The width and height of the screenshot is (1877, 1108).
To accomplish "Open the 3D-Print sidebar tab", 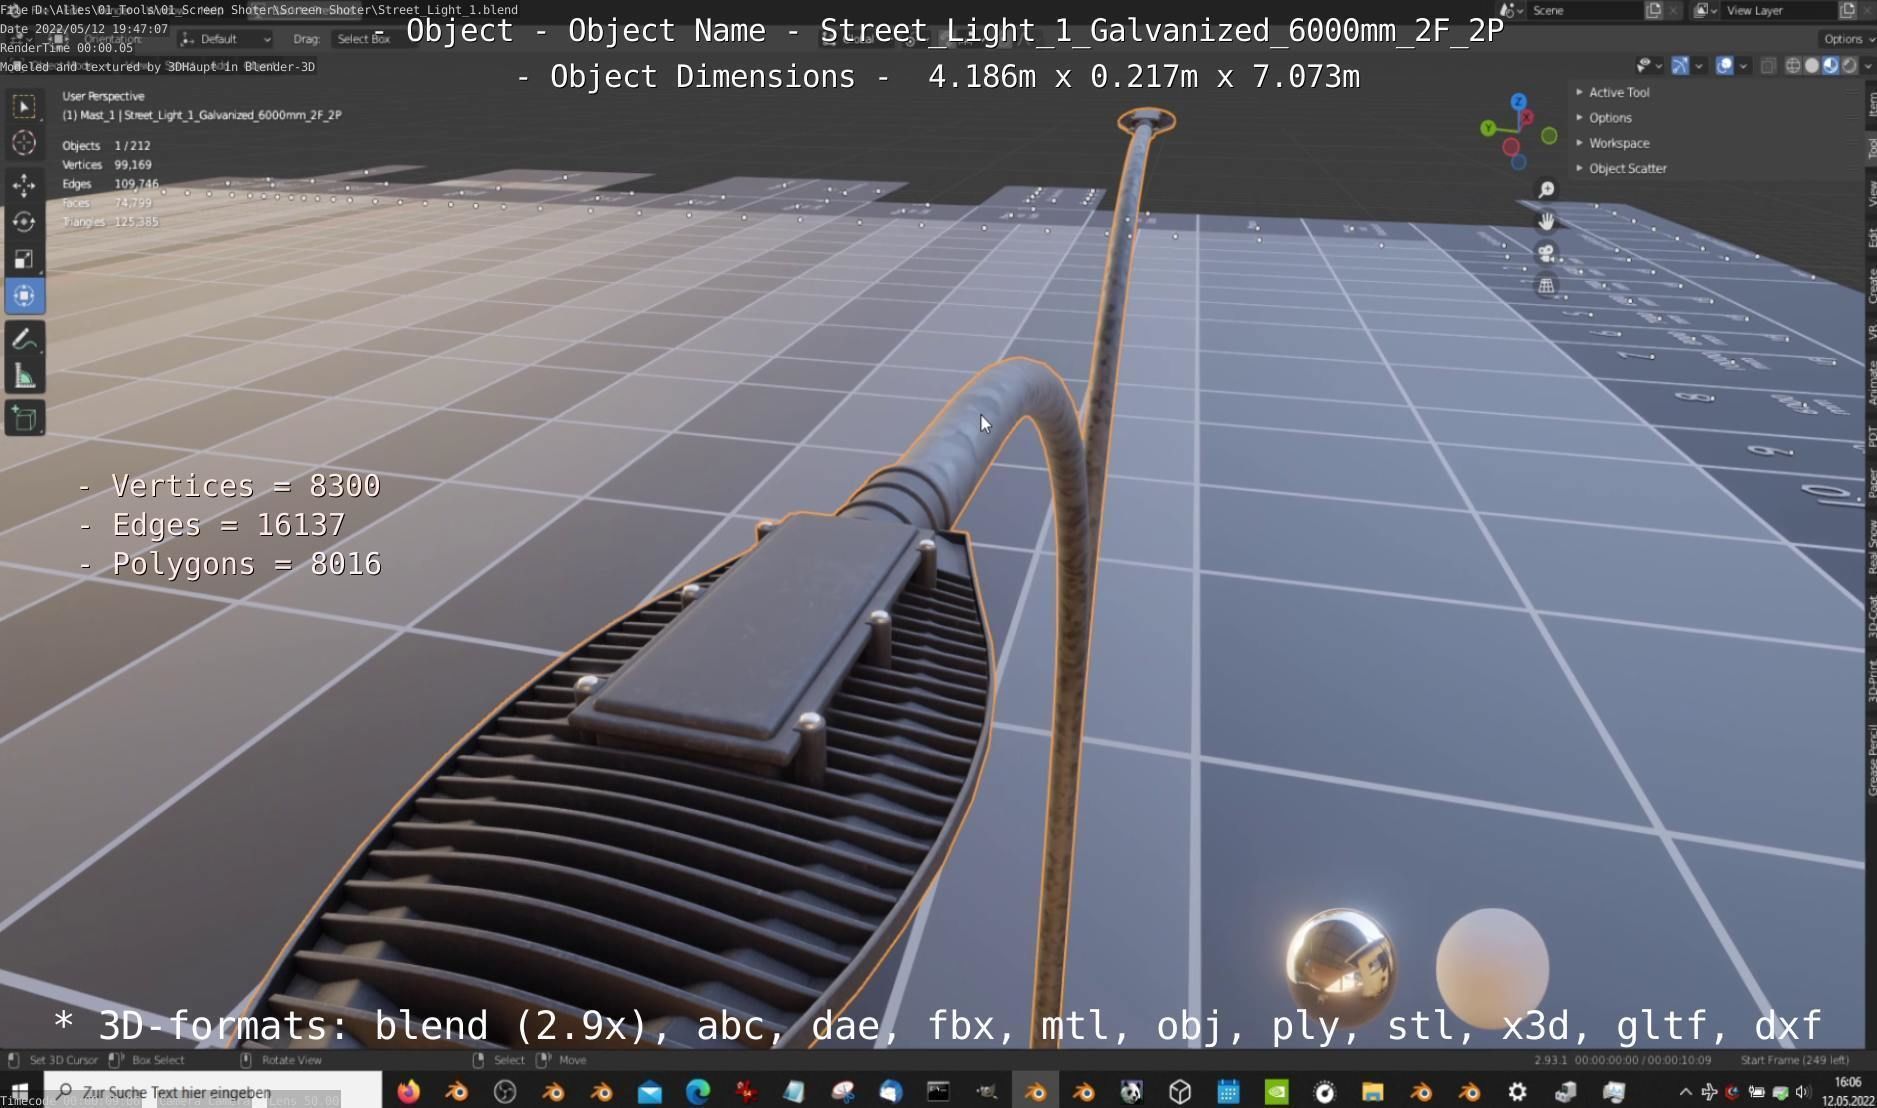I will 1871,681.
